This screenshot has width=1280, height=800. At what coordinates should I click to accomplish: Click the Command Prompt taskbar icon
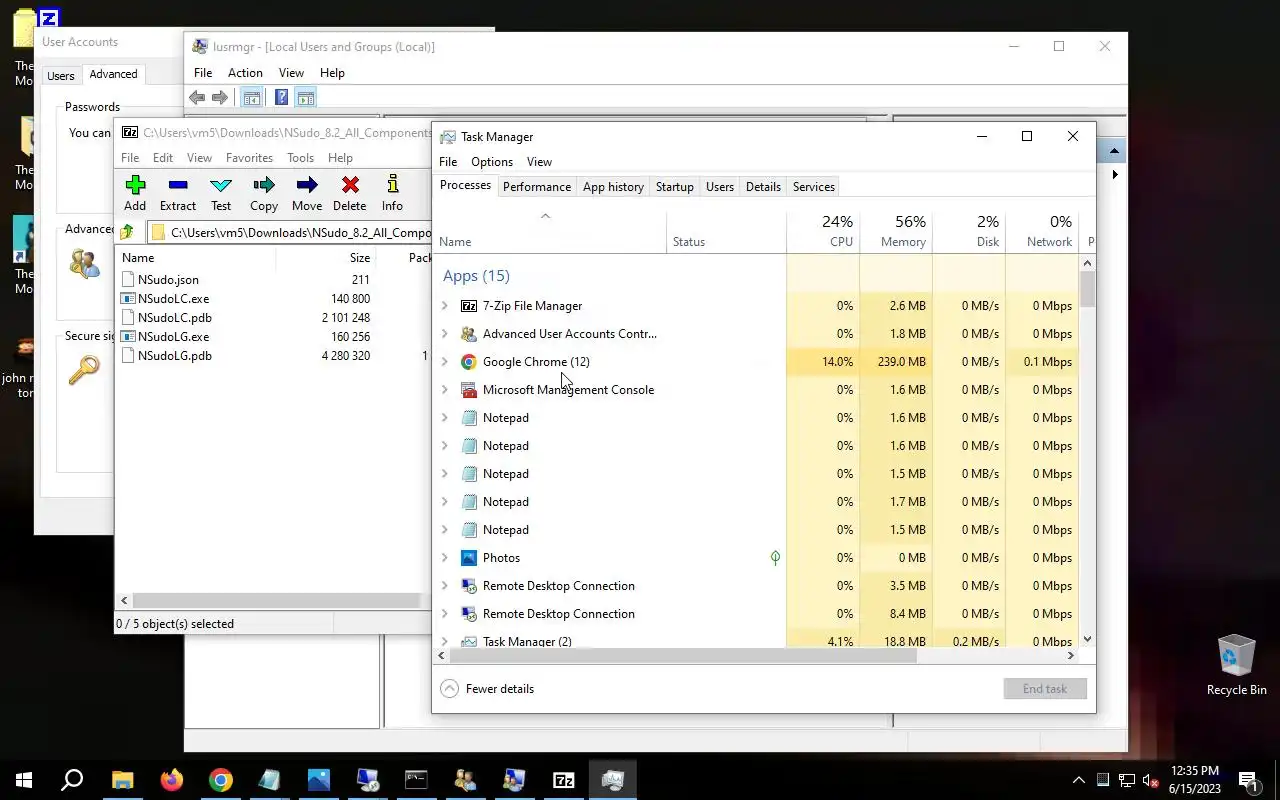(x=417, y=780)
